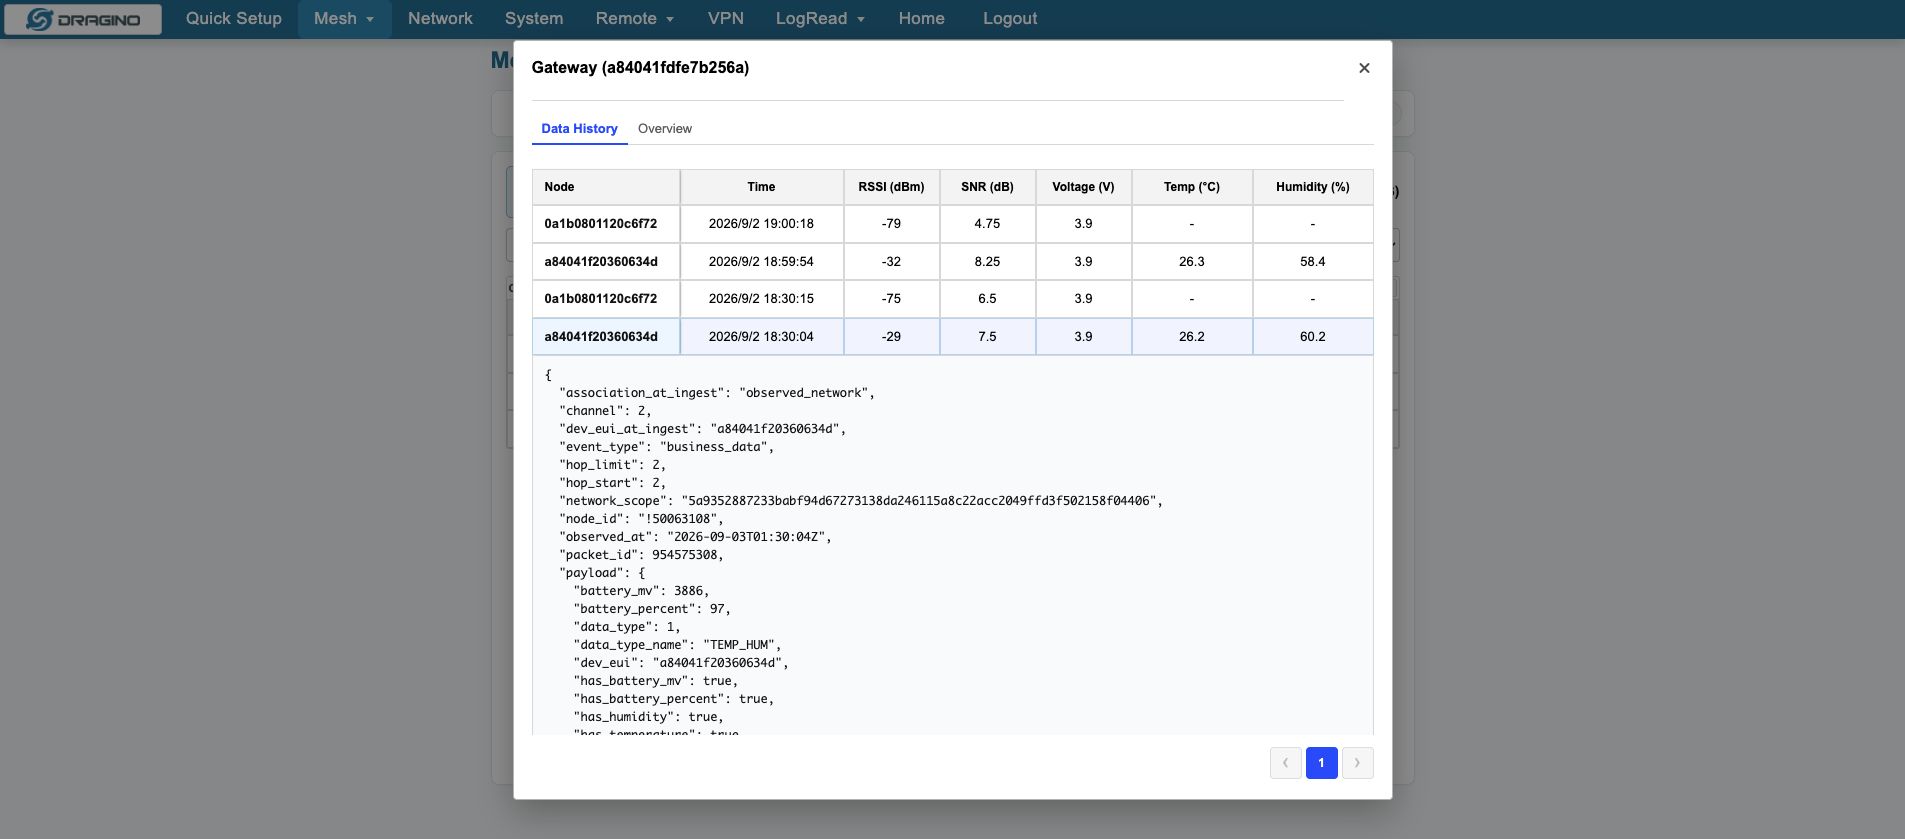Image resolution: width=1905 pixels, height=839 pixels.
Task: Click humidity value 60.2
Action: coord(1313,337)
